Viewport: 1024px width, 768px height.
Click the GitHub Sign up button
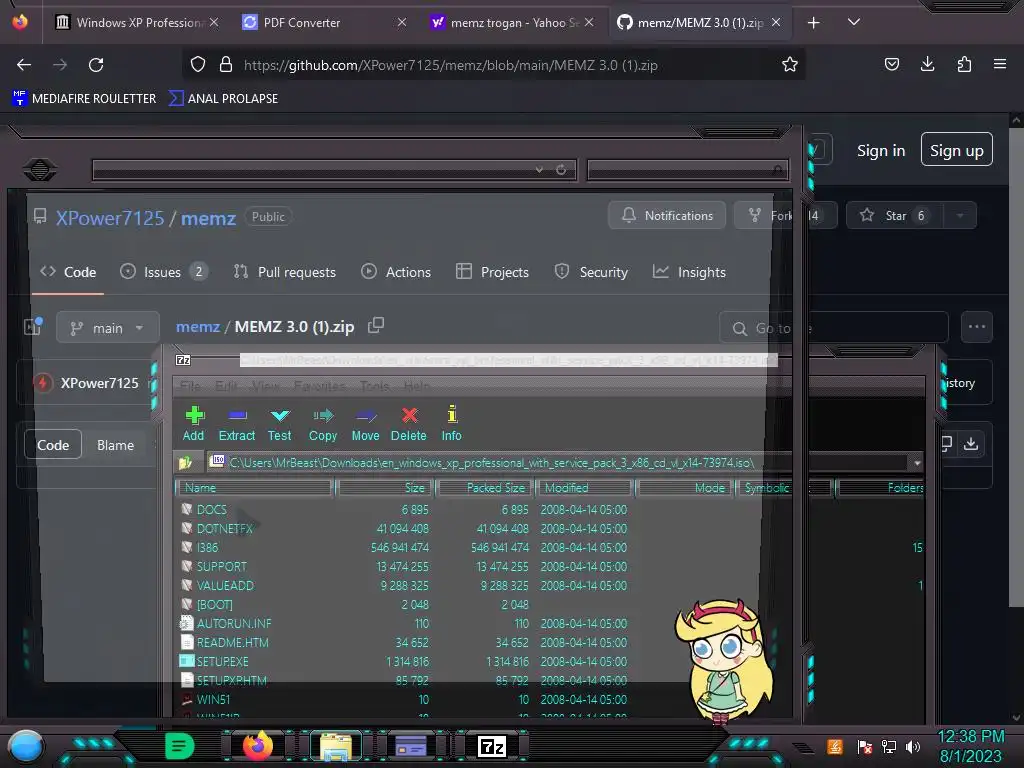tap(957, 150)
